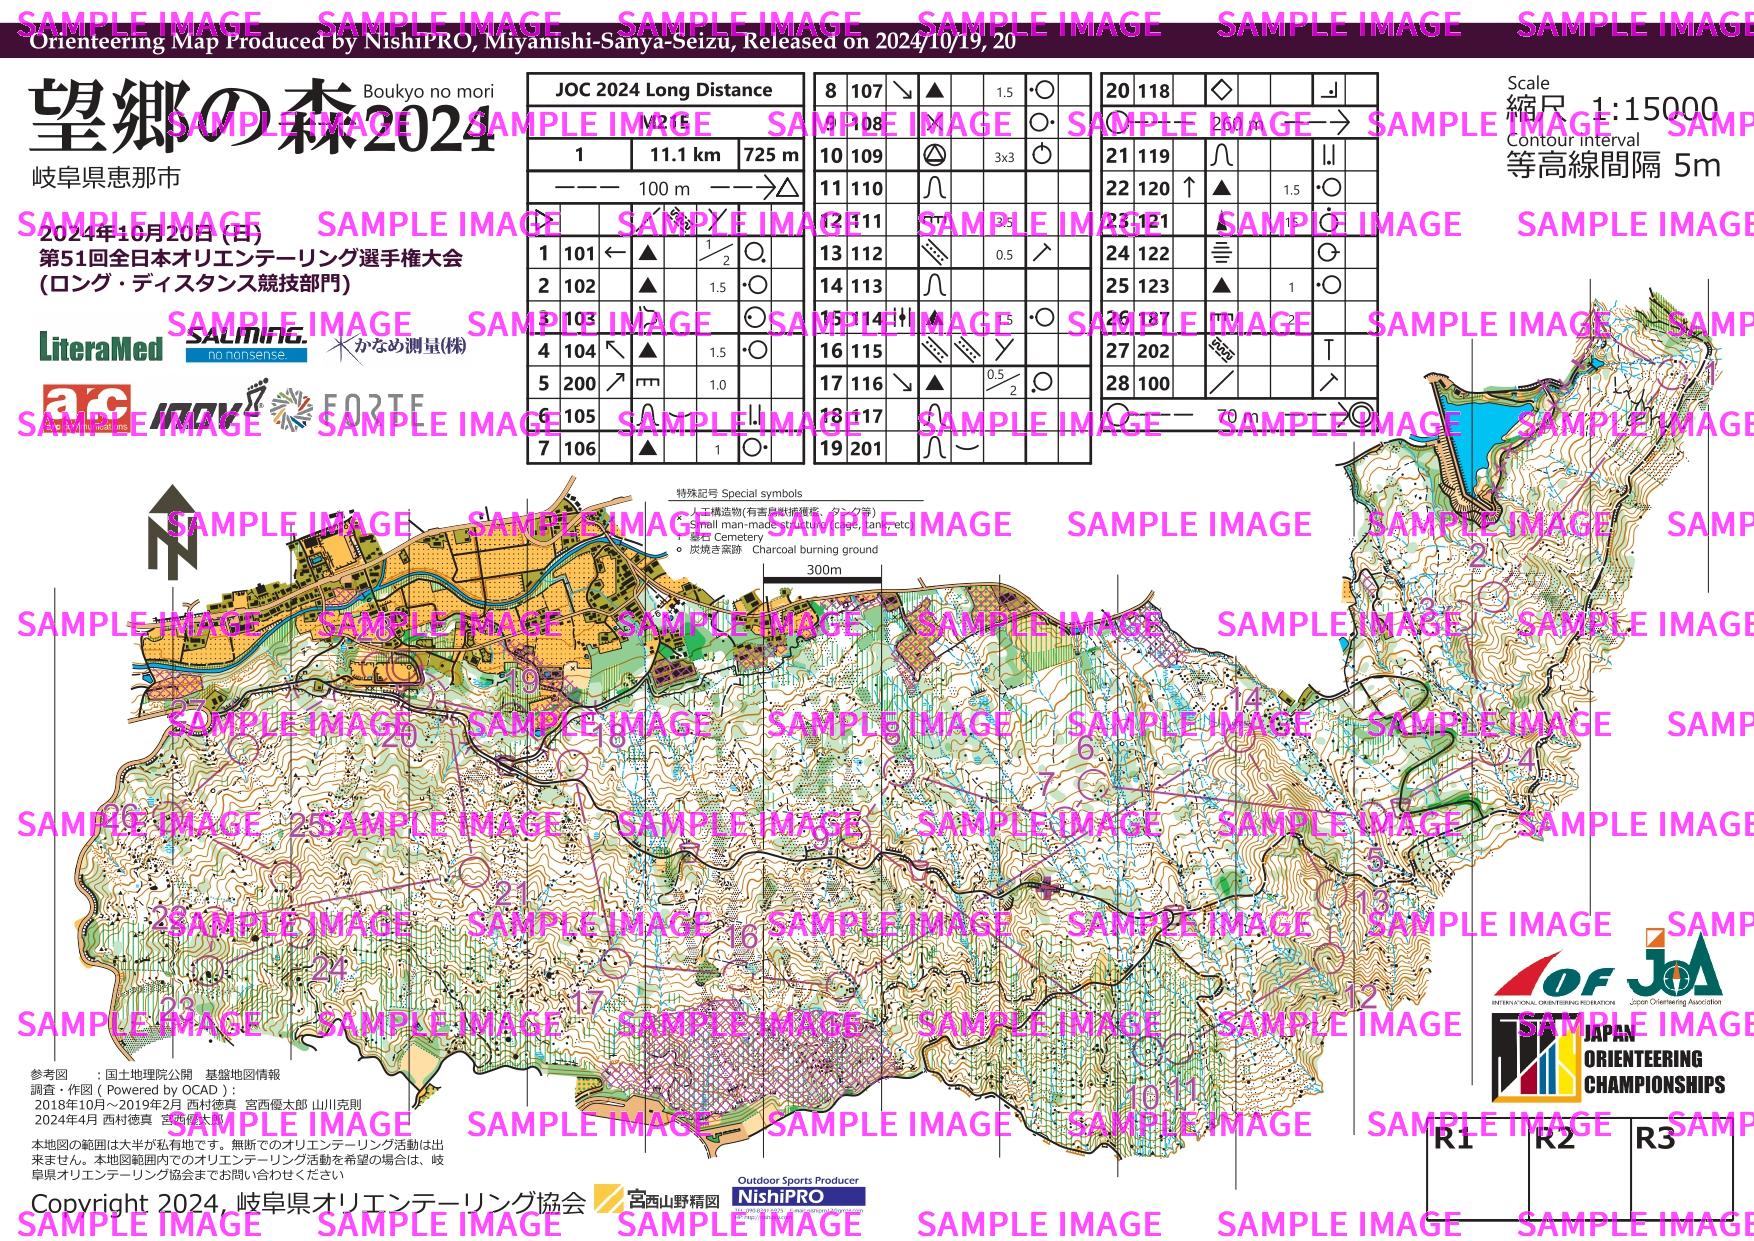Click the circled triangle symbol in row 10
The height and width of the screenshot is (1241, 1754).
point(934,155)
